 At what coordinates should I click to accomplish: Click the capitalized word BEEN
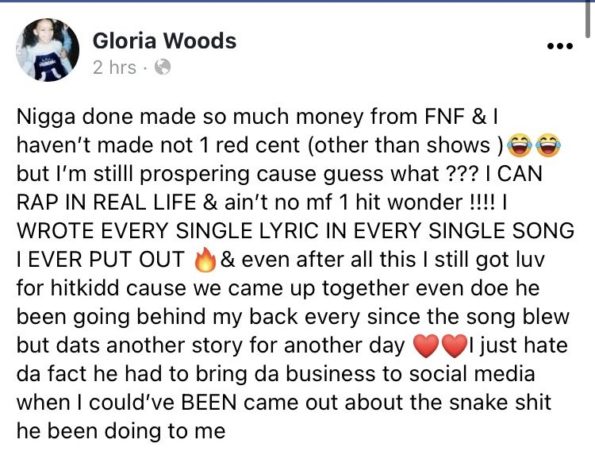tap(209, 403)
